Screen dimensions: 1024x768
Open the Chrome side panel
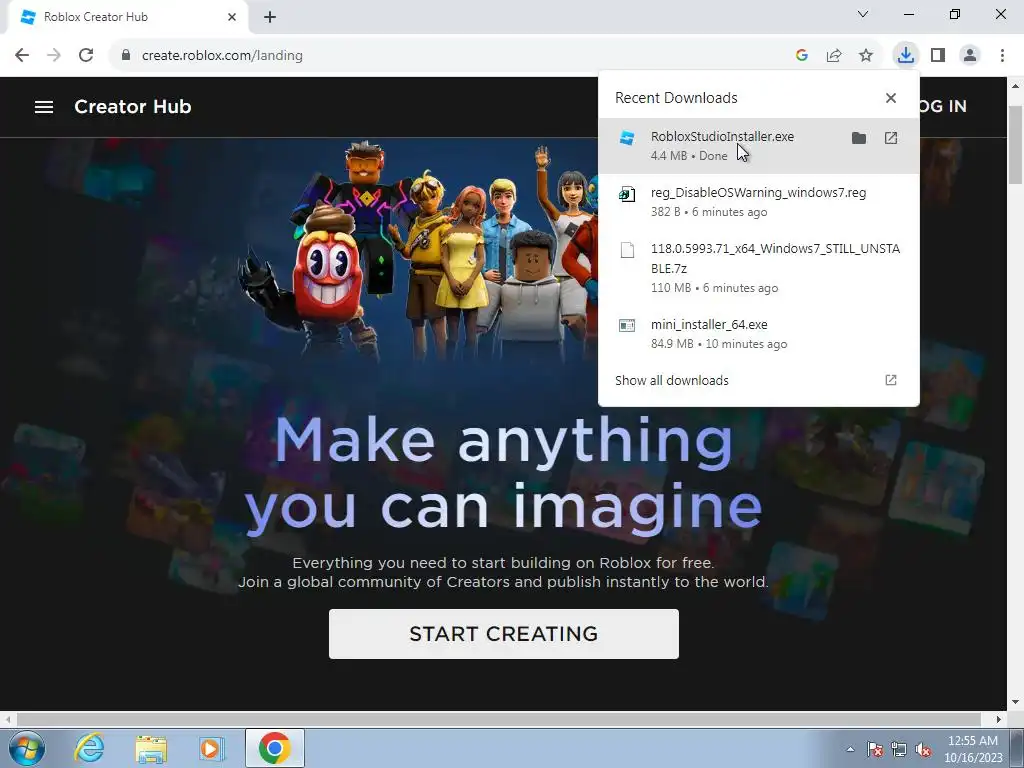click(x=938, y=56)
